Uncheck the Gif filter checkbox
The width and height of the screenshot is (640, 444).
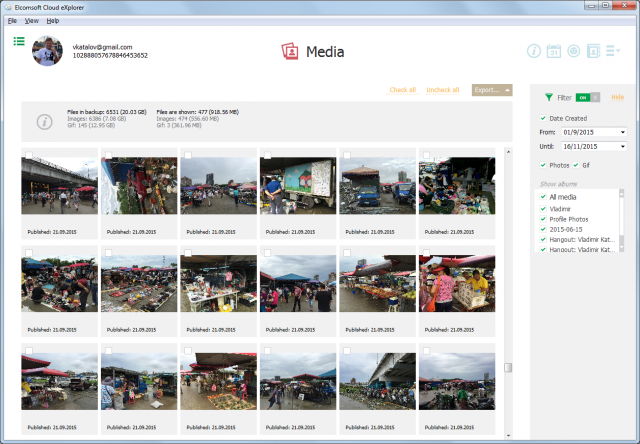[x=574, y=164]
